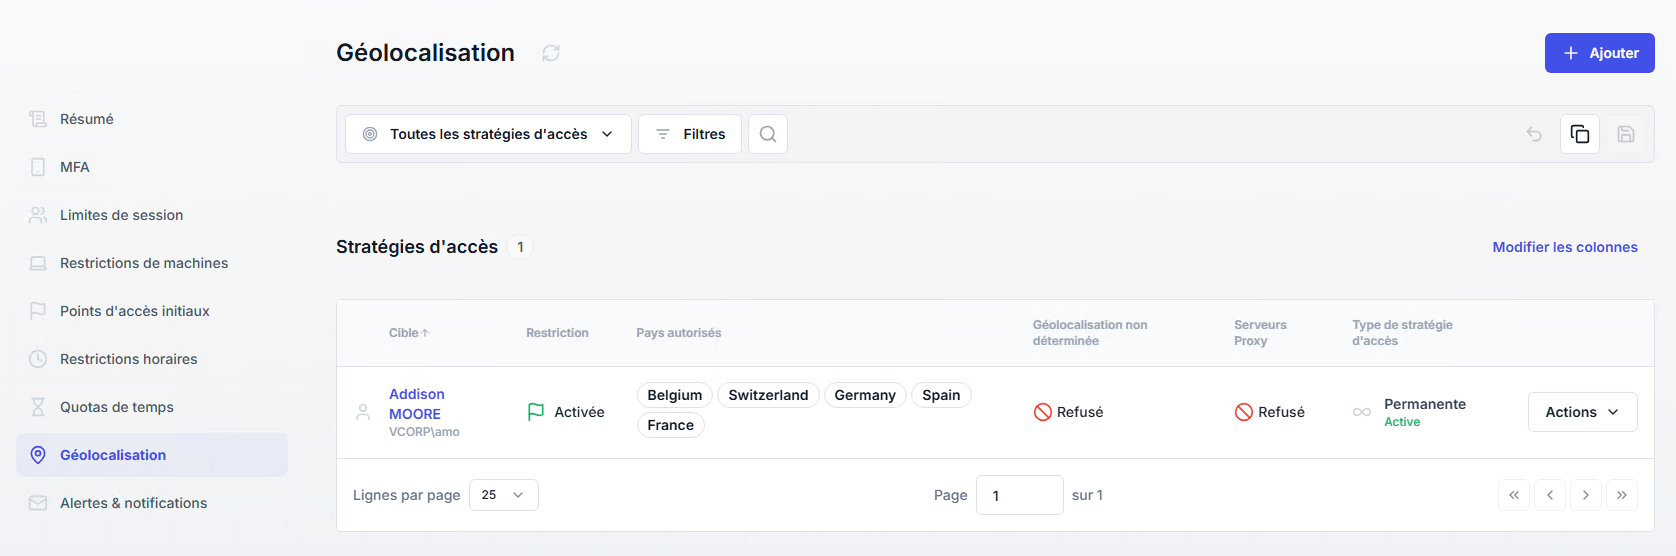The image size is (1676, 556).
Task: Expand Toutes les stratégies d'accès dropdown
Action: click(488, 134)
